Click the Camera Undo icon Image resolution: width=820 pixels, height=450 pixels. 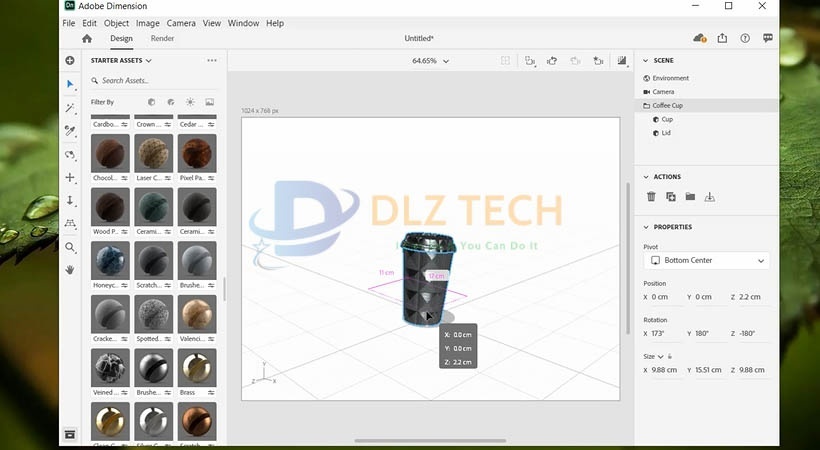552,61
